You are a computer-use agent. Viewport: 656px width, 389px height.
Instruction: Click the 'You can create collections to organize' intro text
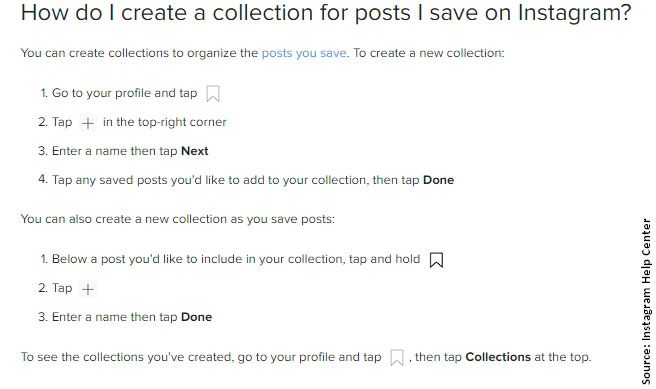pyautogui.click(x=263, y=53)
